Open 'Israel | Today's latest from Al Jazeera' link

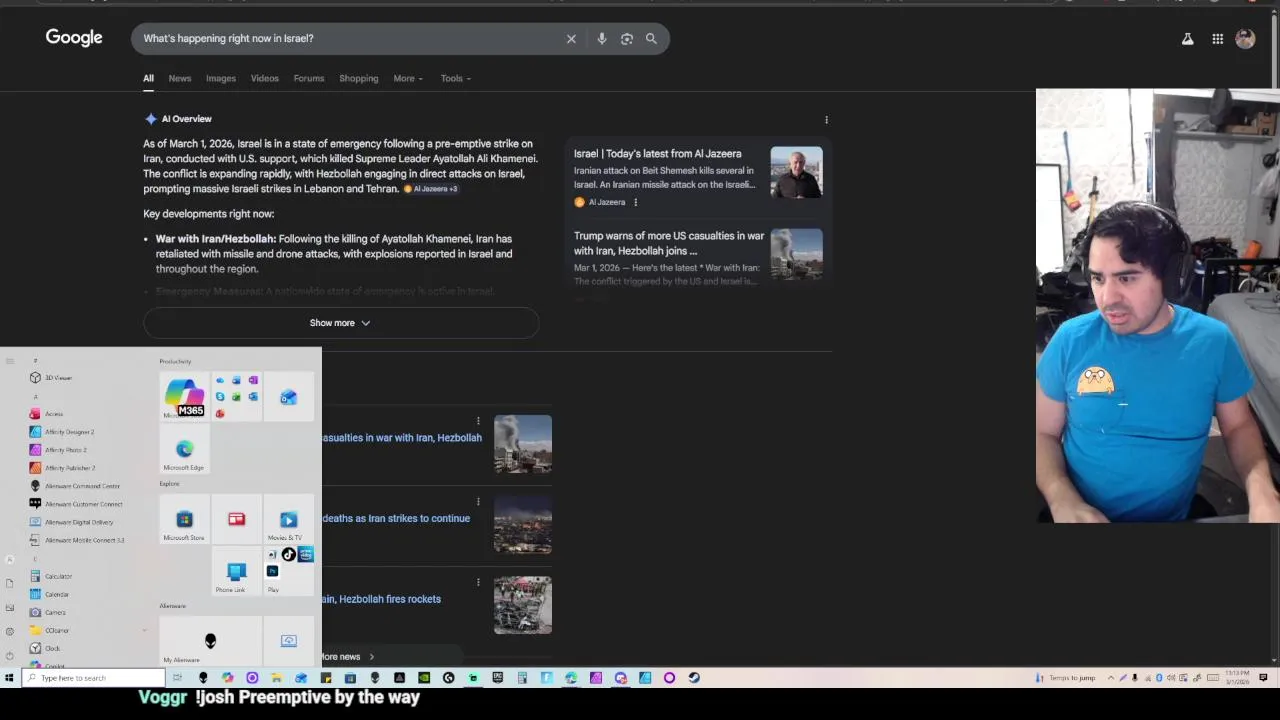[658, 154]
